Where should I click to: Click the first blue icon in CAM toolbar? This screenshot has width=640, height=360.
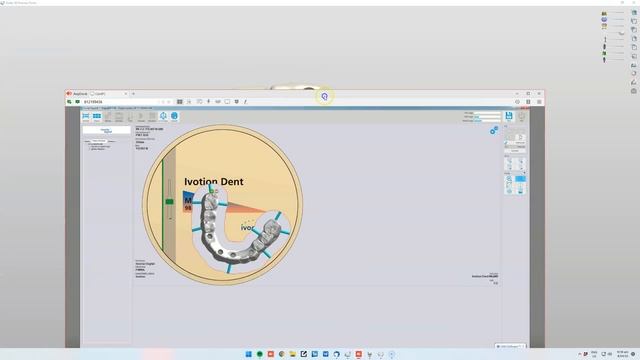coord(86,116)
